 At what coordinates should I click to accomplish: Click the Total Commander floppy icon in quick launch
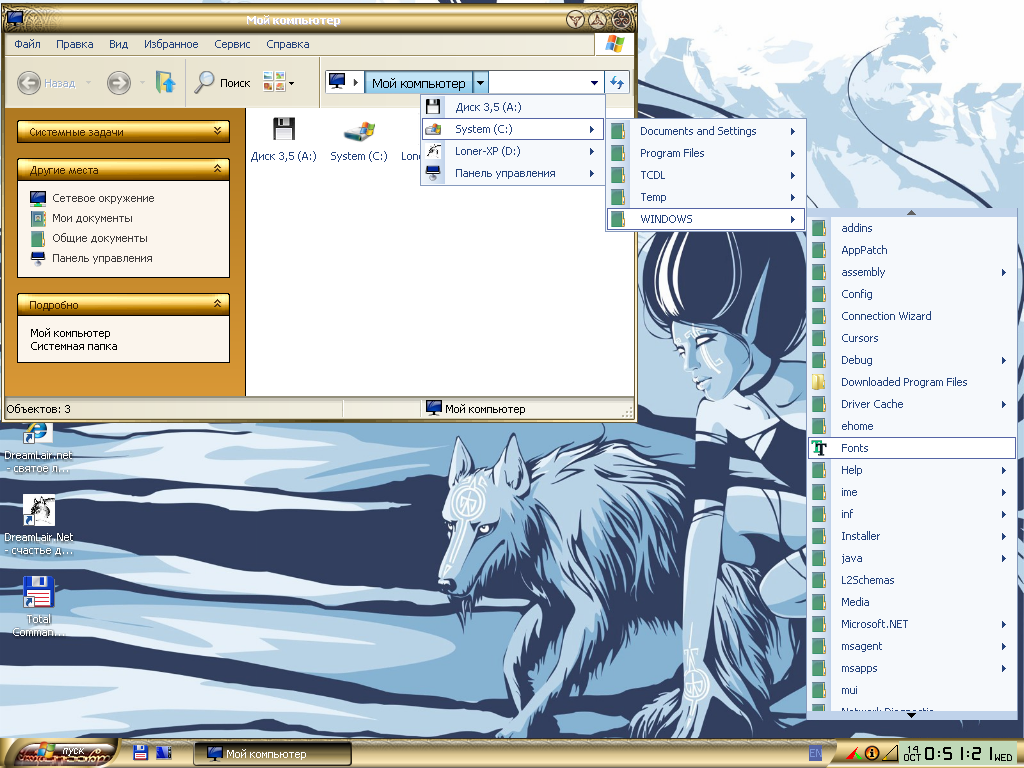(141, 752)
